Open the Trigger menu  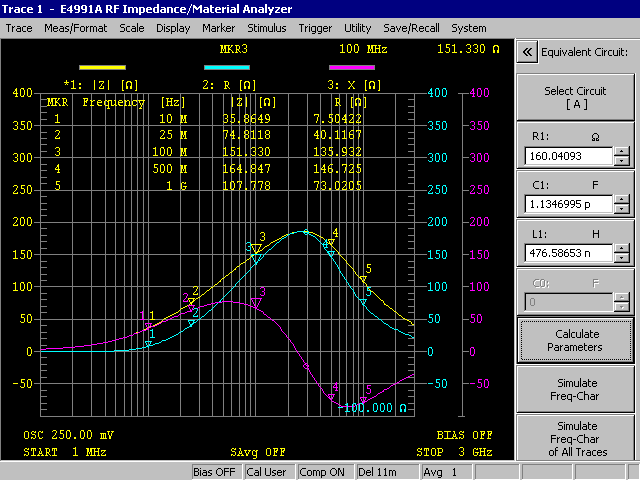[315, 28]
